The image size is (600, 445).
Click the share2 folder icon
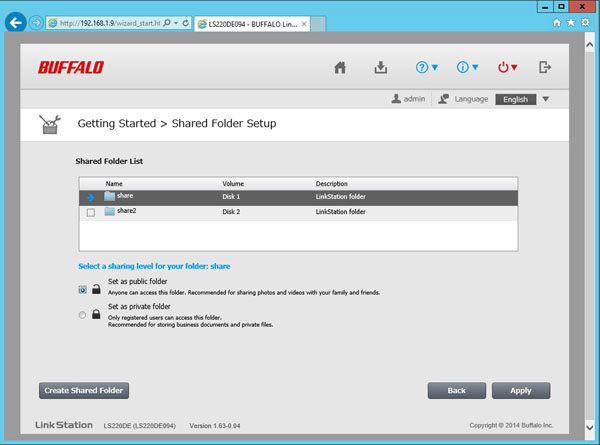(x=109, y=211)
